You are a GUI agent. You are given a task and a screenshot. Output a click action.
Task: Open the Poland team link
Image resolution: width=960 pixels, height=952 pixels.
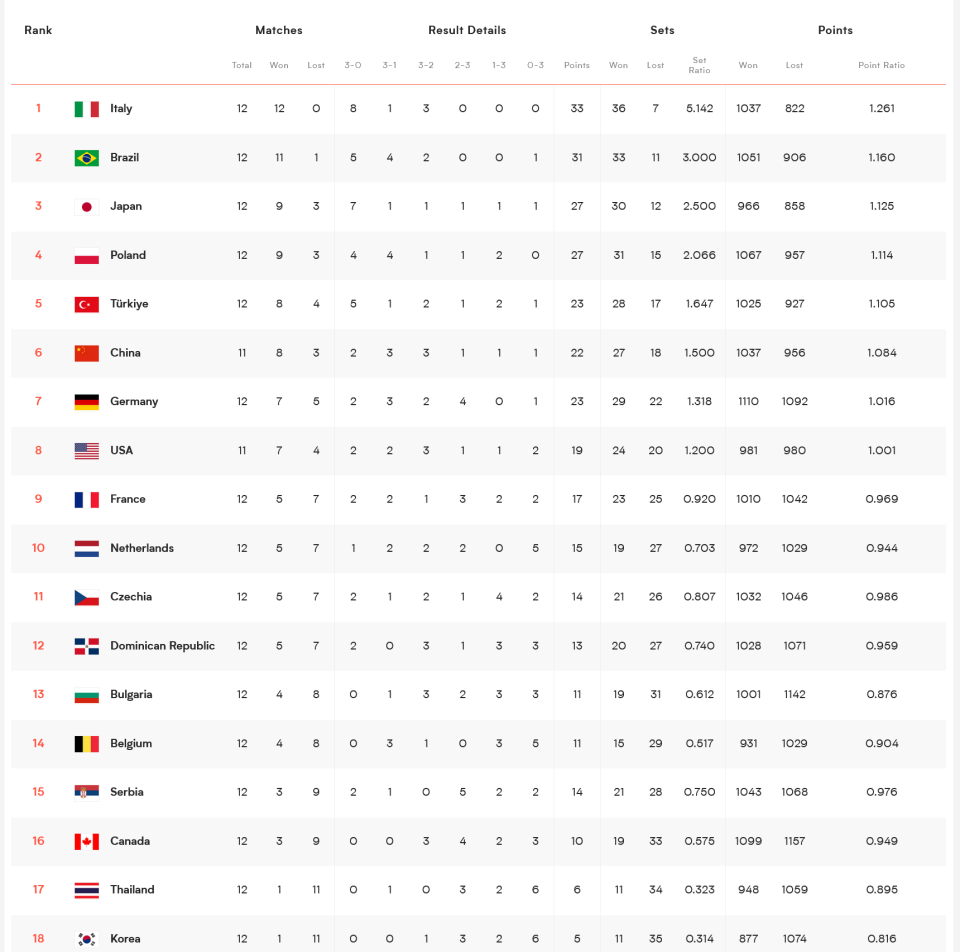pos(128,255)
